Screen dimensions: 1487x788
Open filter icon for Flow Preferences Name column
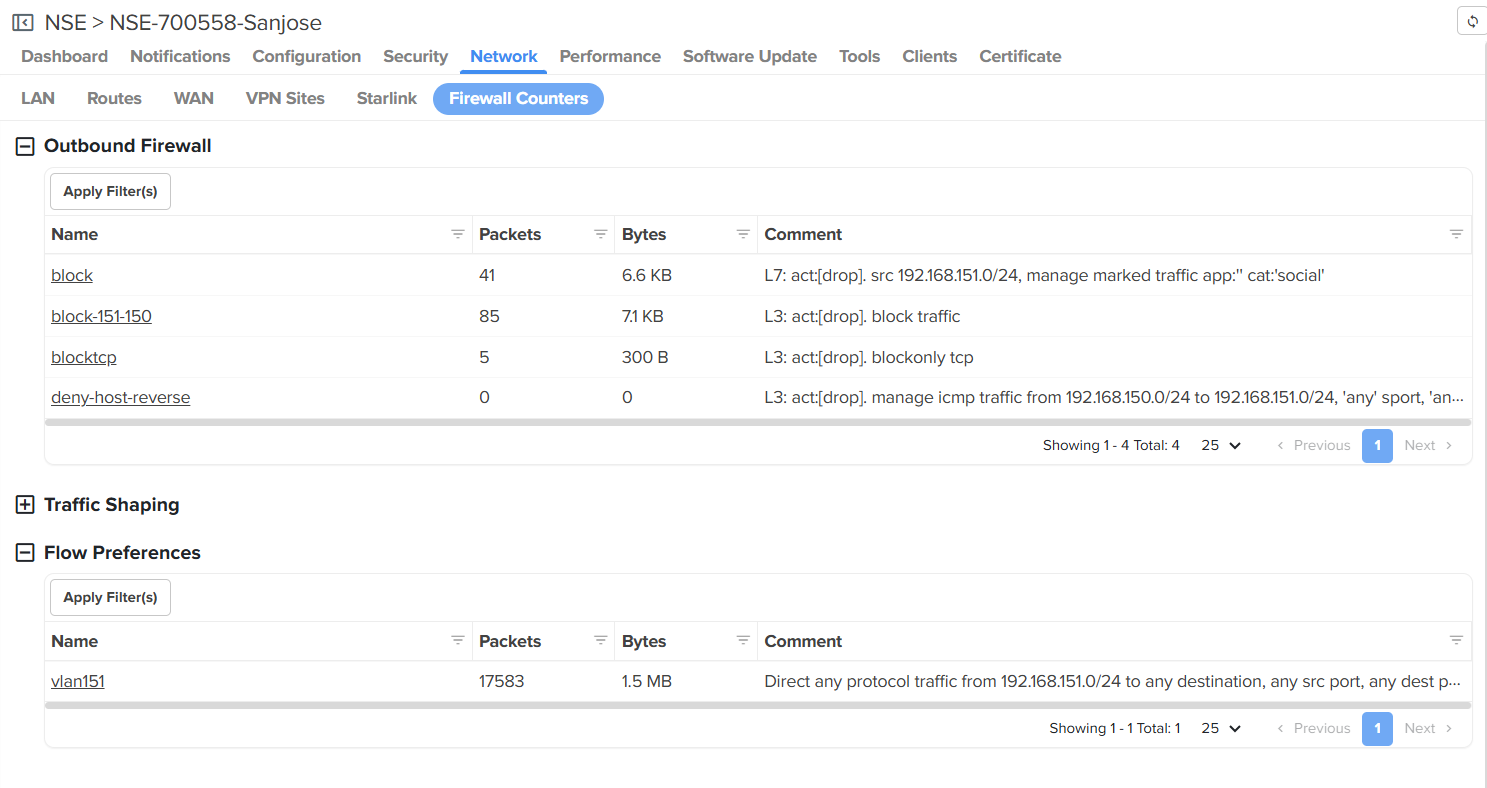(457, 641)
